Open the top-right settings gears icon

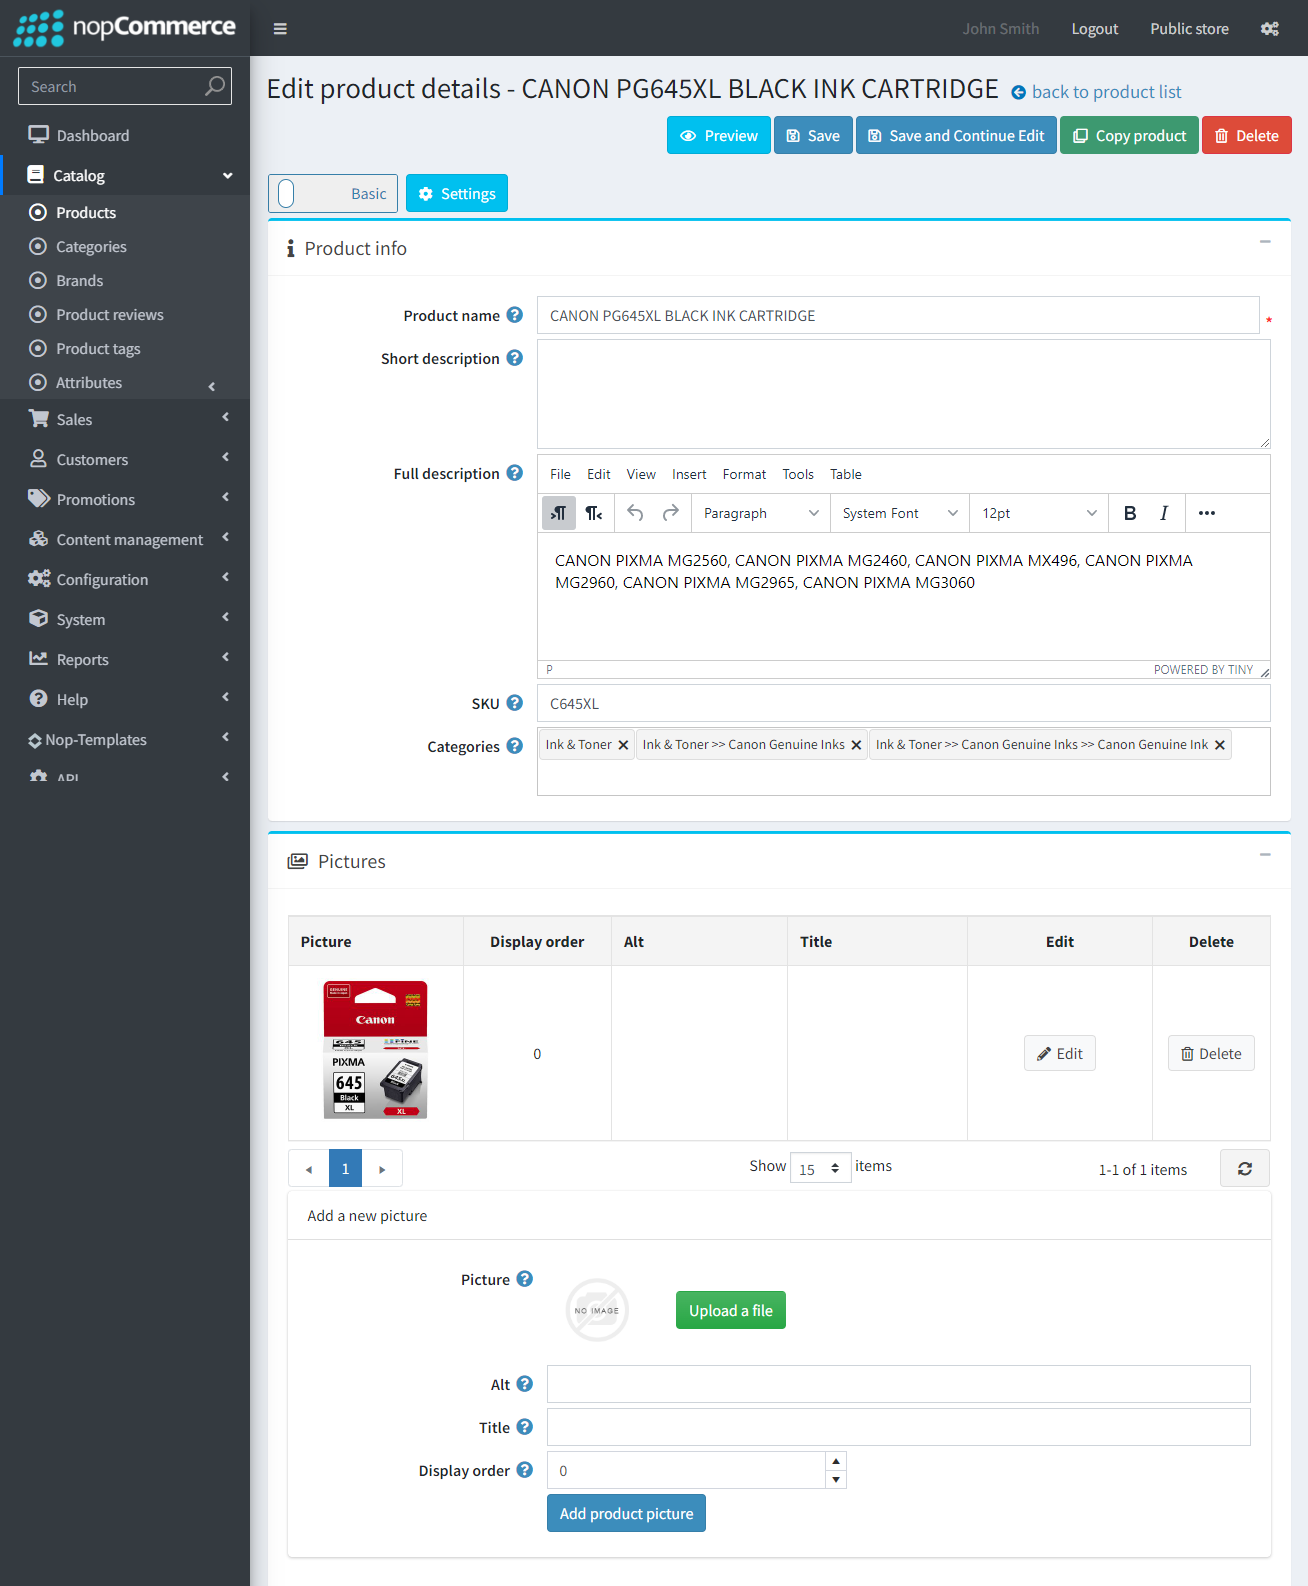[1269, 29]
